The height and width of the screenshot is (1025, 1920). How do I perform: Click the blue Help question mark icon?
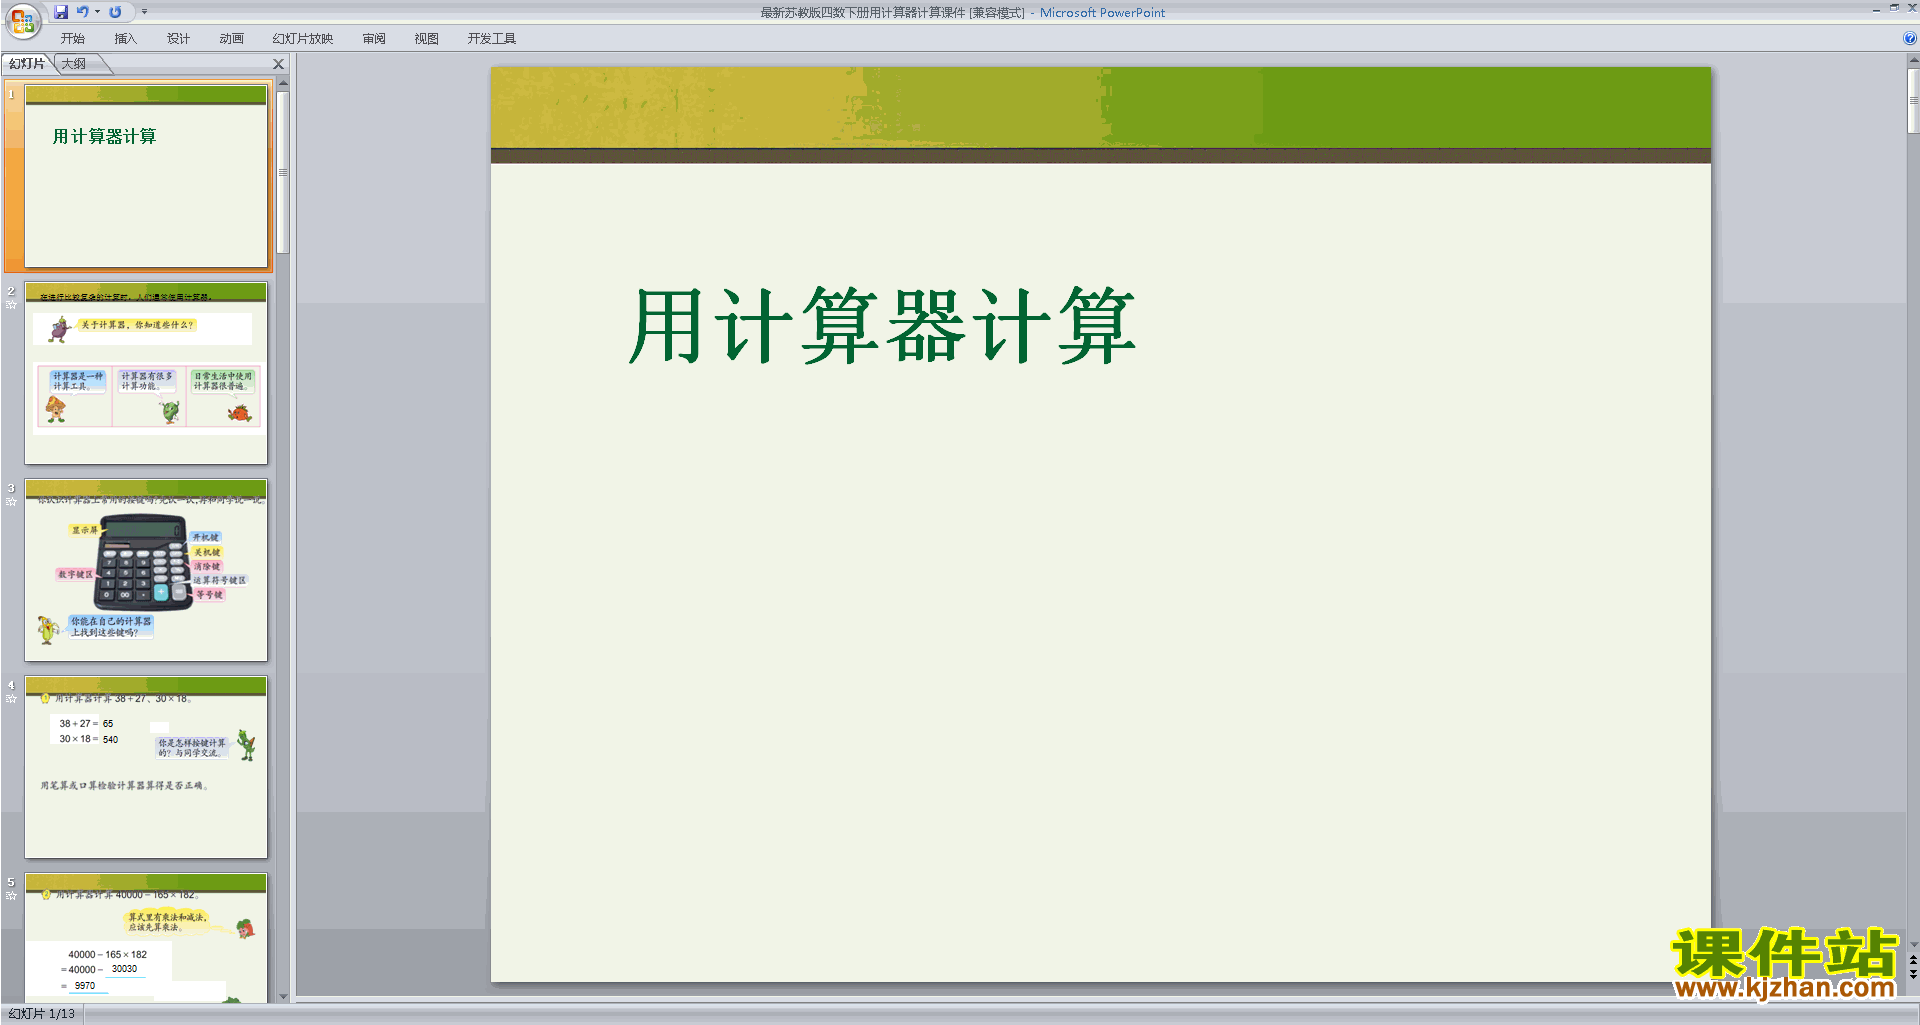point(1909,39)
